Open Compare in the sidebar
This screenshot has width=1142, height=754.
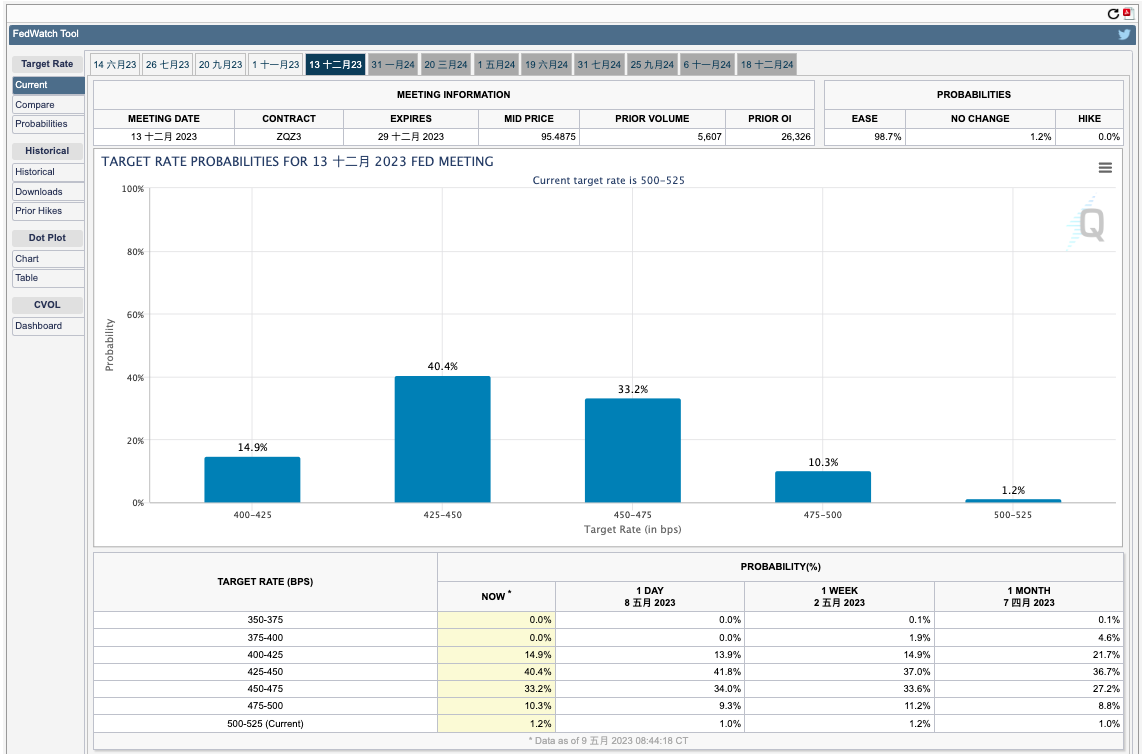coord(48,105)
